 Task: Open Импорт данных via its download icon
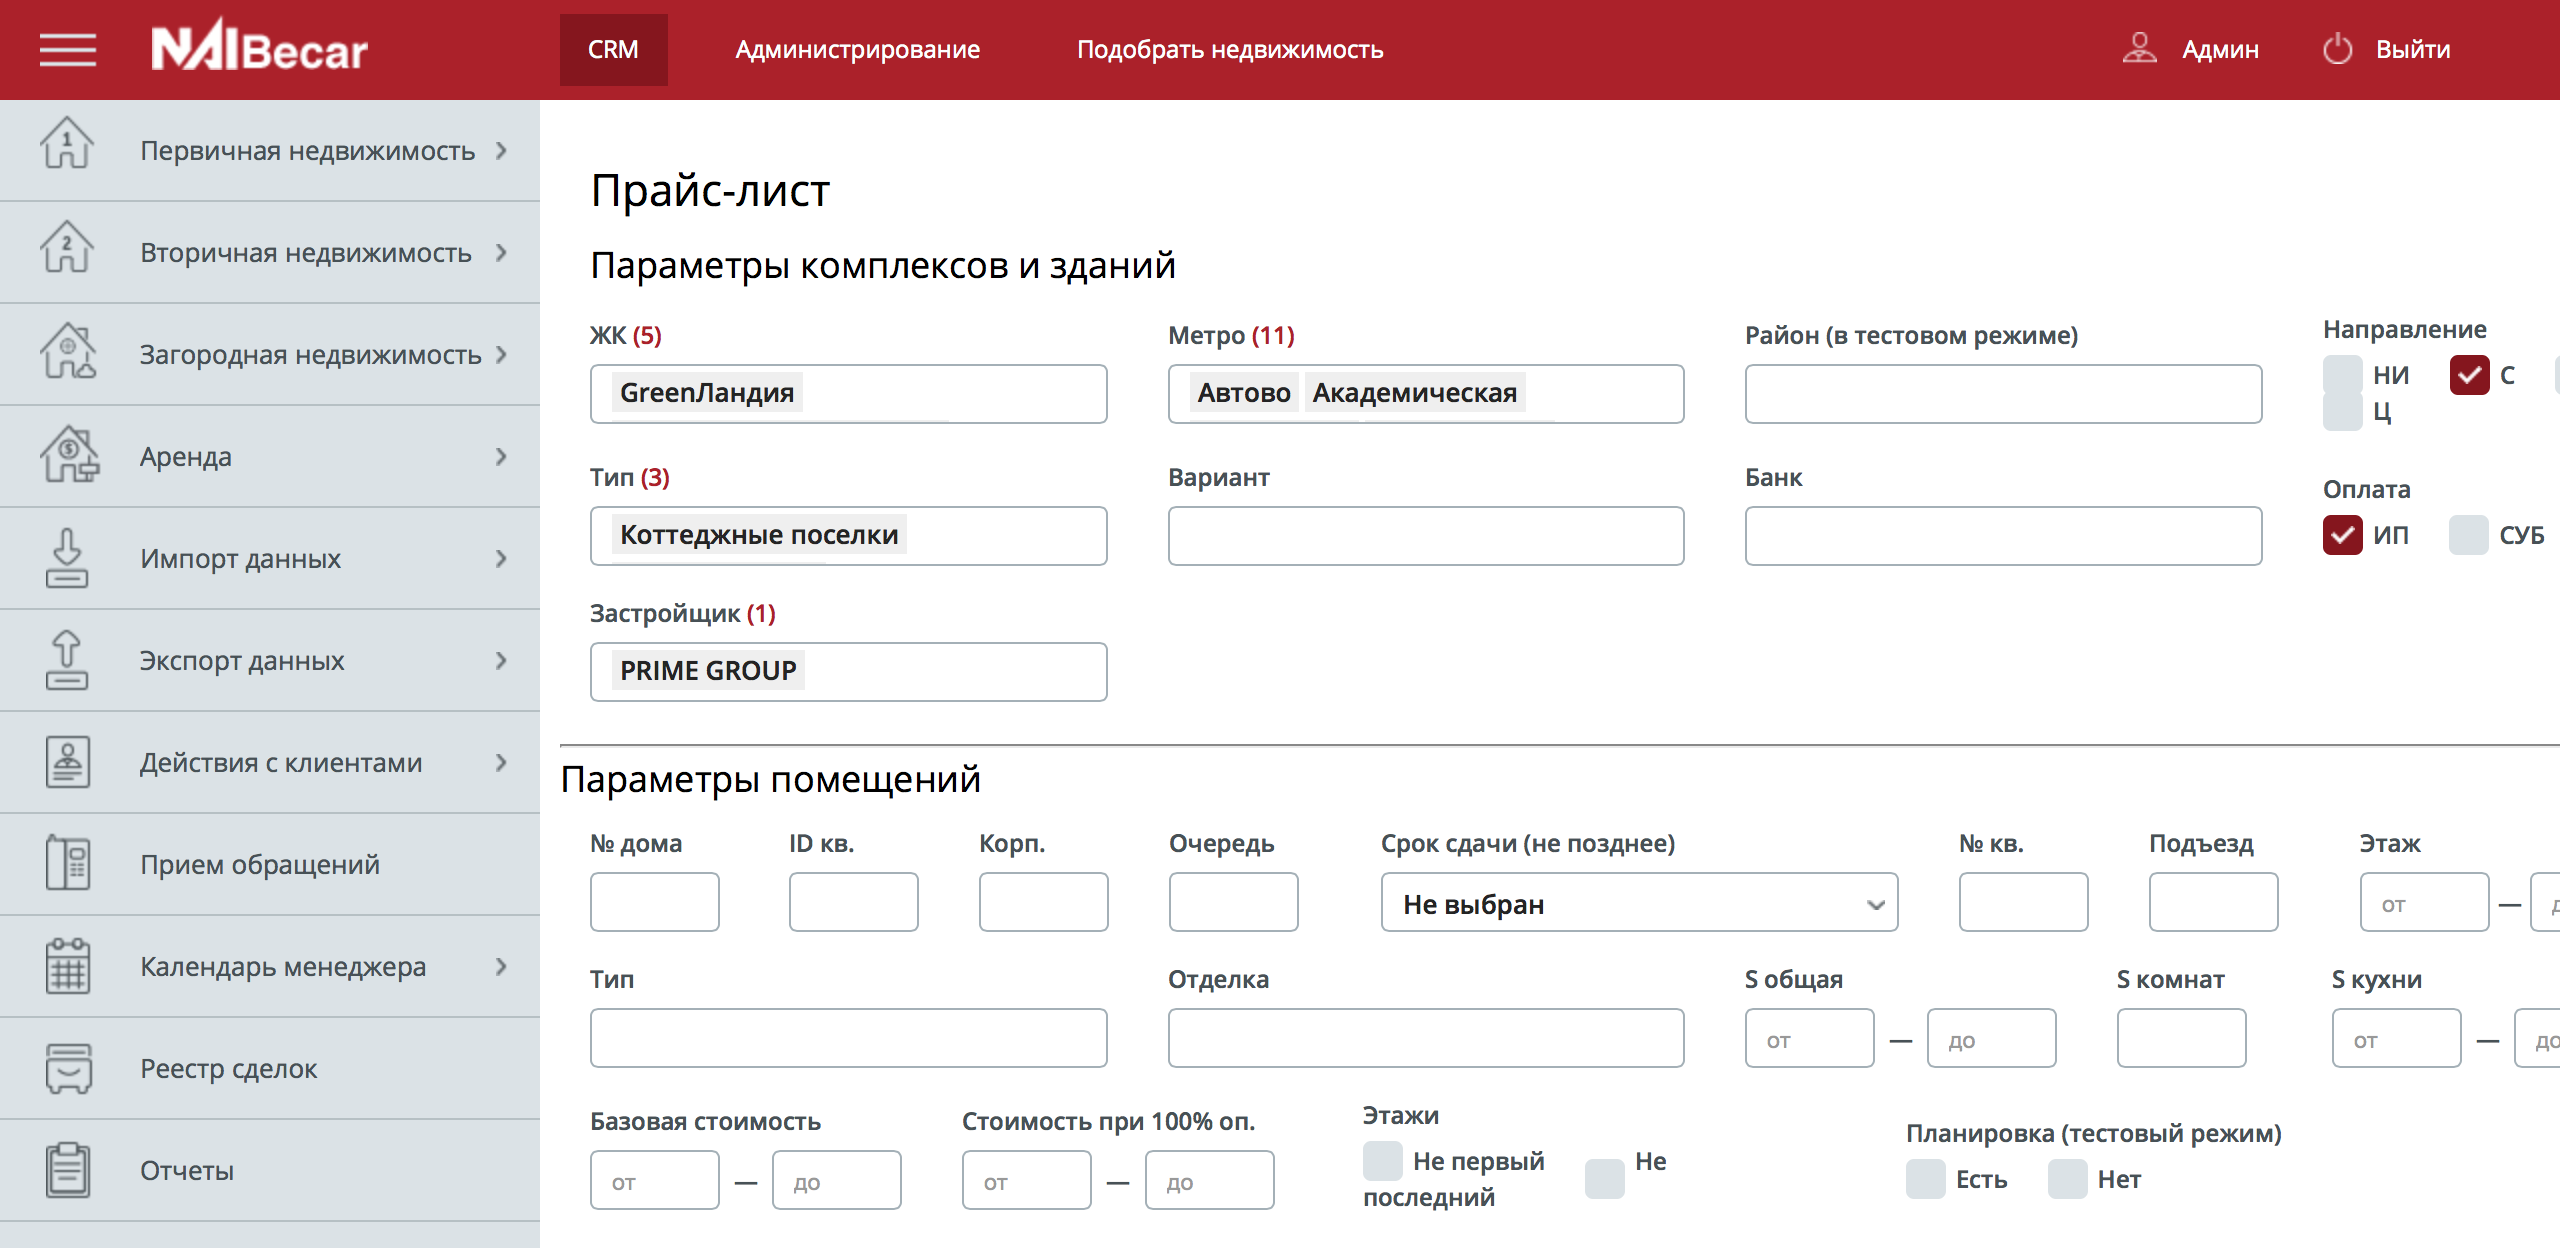click(66, 558)
